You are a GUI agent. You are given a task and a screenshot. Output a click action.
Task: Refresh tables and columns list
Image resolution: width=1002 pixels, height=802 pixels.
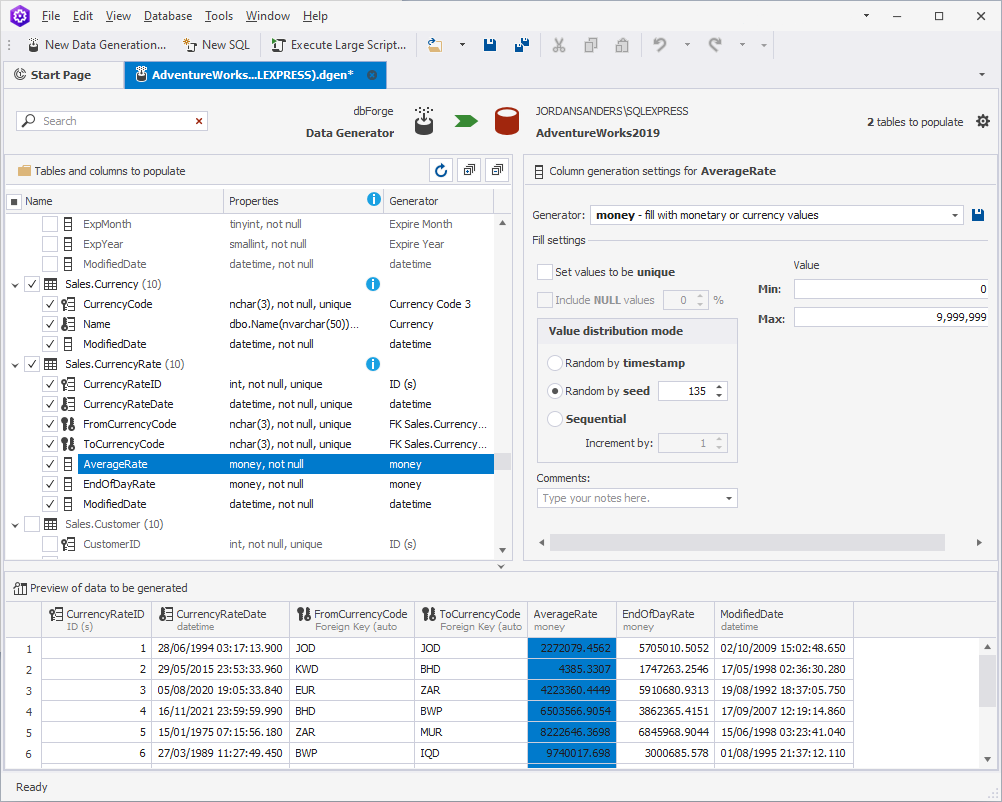pyautogui.click(x=441, y=171)
